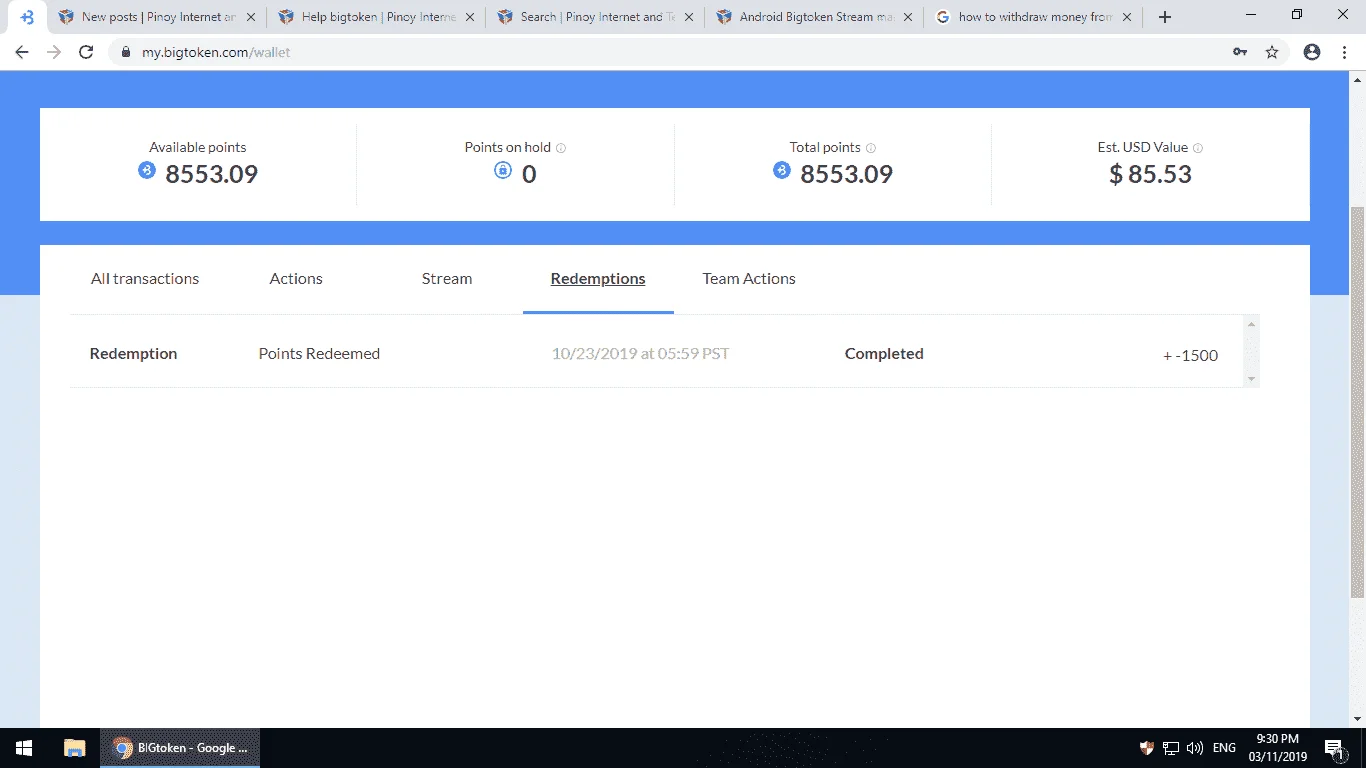The image size is (1366, 768).
Task: Switch to the pinned BIGtoken browser tab
Action: point(26,17)
